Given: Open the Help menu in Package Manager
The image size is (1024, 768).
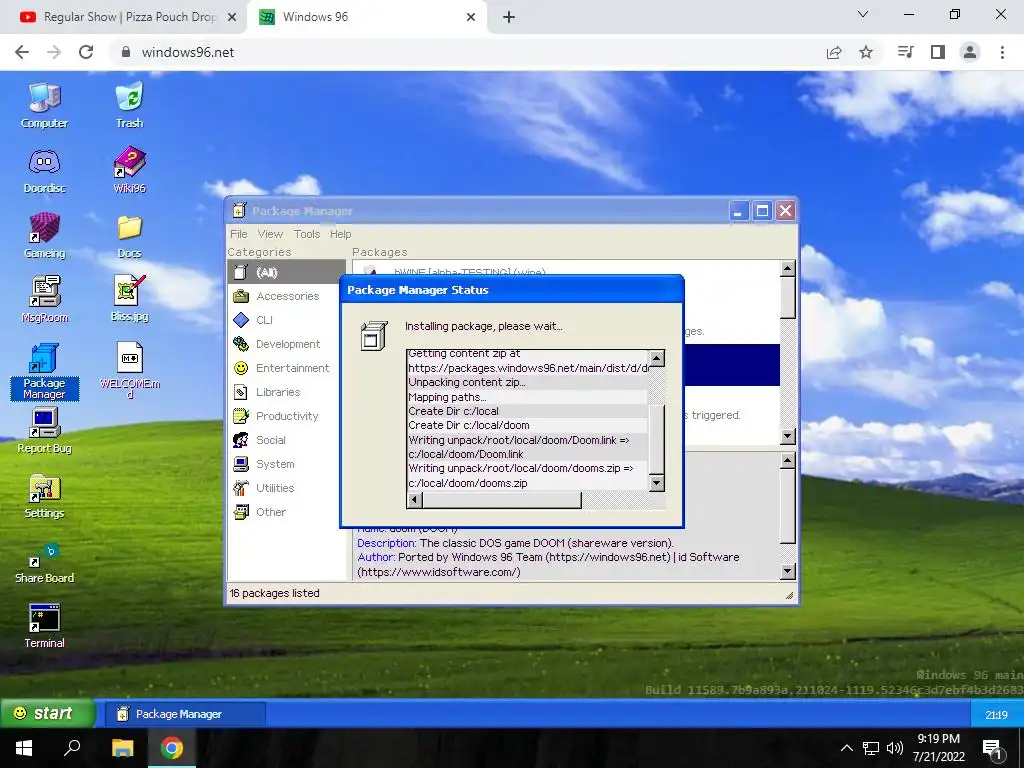Looking at the screenshot, I should click(x=340, y=234).
